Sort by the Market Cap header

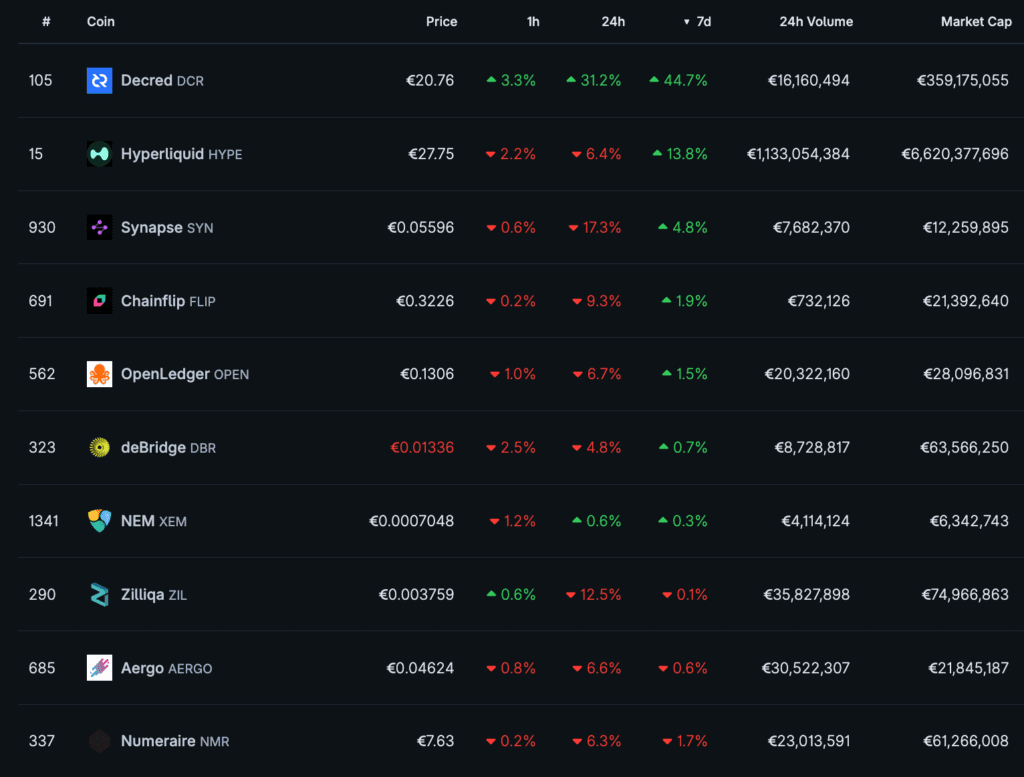click(x=975, y=22)
